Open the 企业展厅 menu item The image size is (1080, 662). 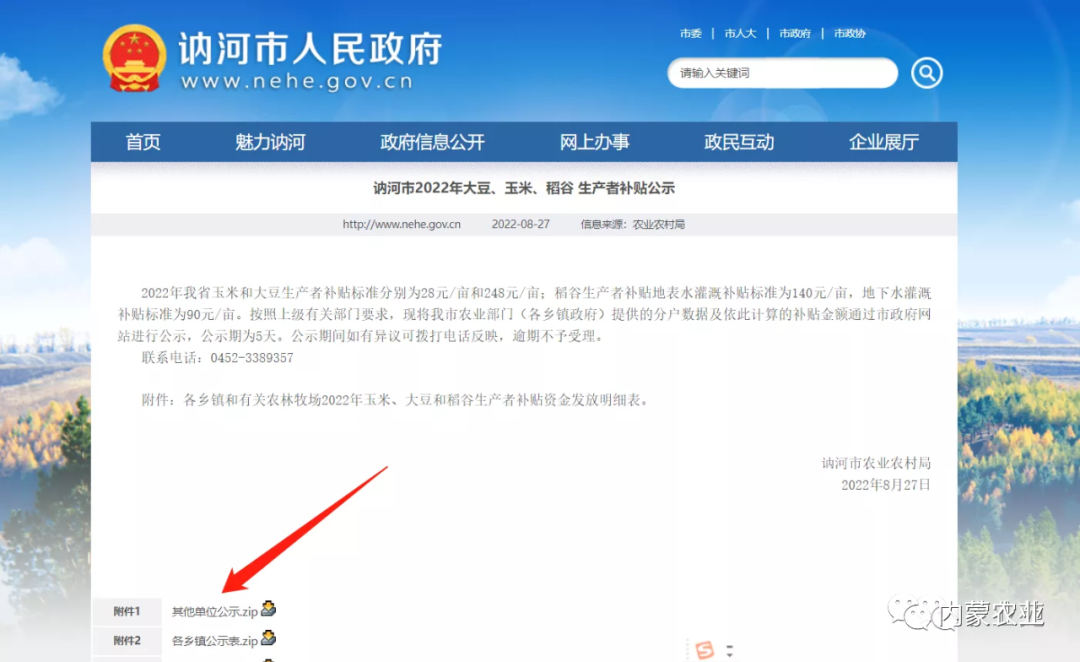point(884,142)
